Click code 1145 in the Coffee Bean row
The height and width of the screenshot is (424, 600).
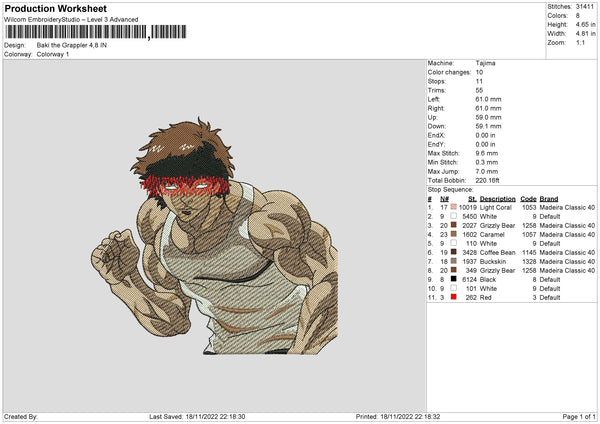[529, 253]
